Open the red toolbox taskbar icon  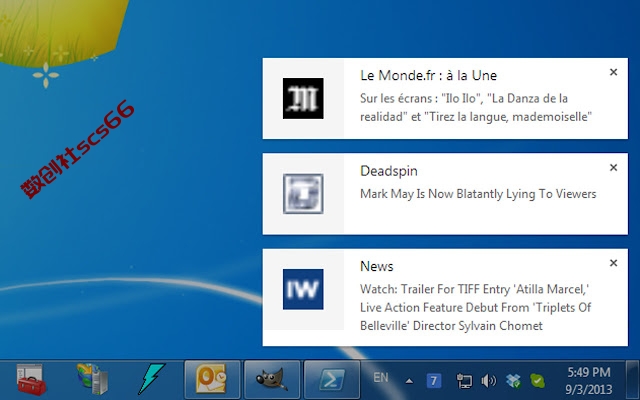[31, 380]
